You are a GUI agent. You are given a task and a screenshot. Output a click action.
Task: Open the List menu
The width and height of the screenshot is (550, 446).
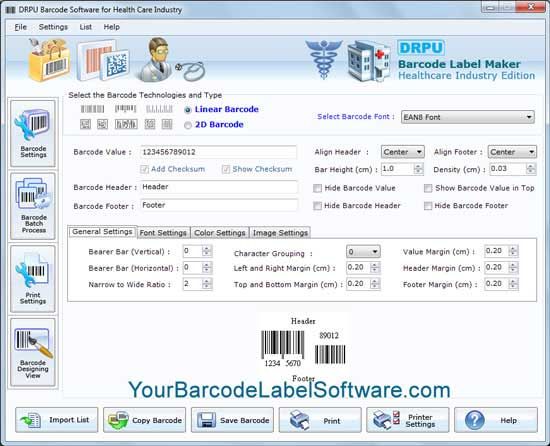point(86,27)
